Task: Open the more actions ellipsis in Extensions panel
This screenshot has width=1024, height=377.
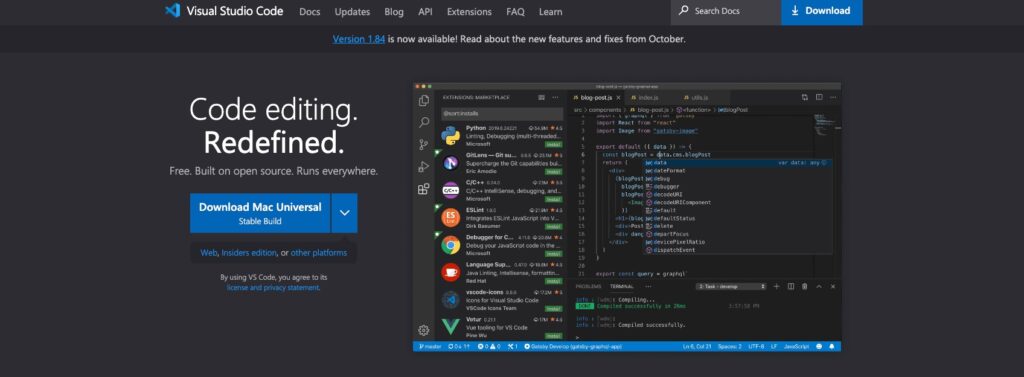Action: click(x=556, y=97)
